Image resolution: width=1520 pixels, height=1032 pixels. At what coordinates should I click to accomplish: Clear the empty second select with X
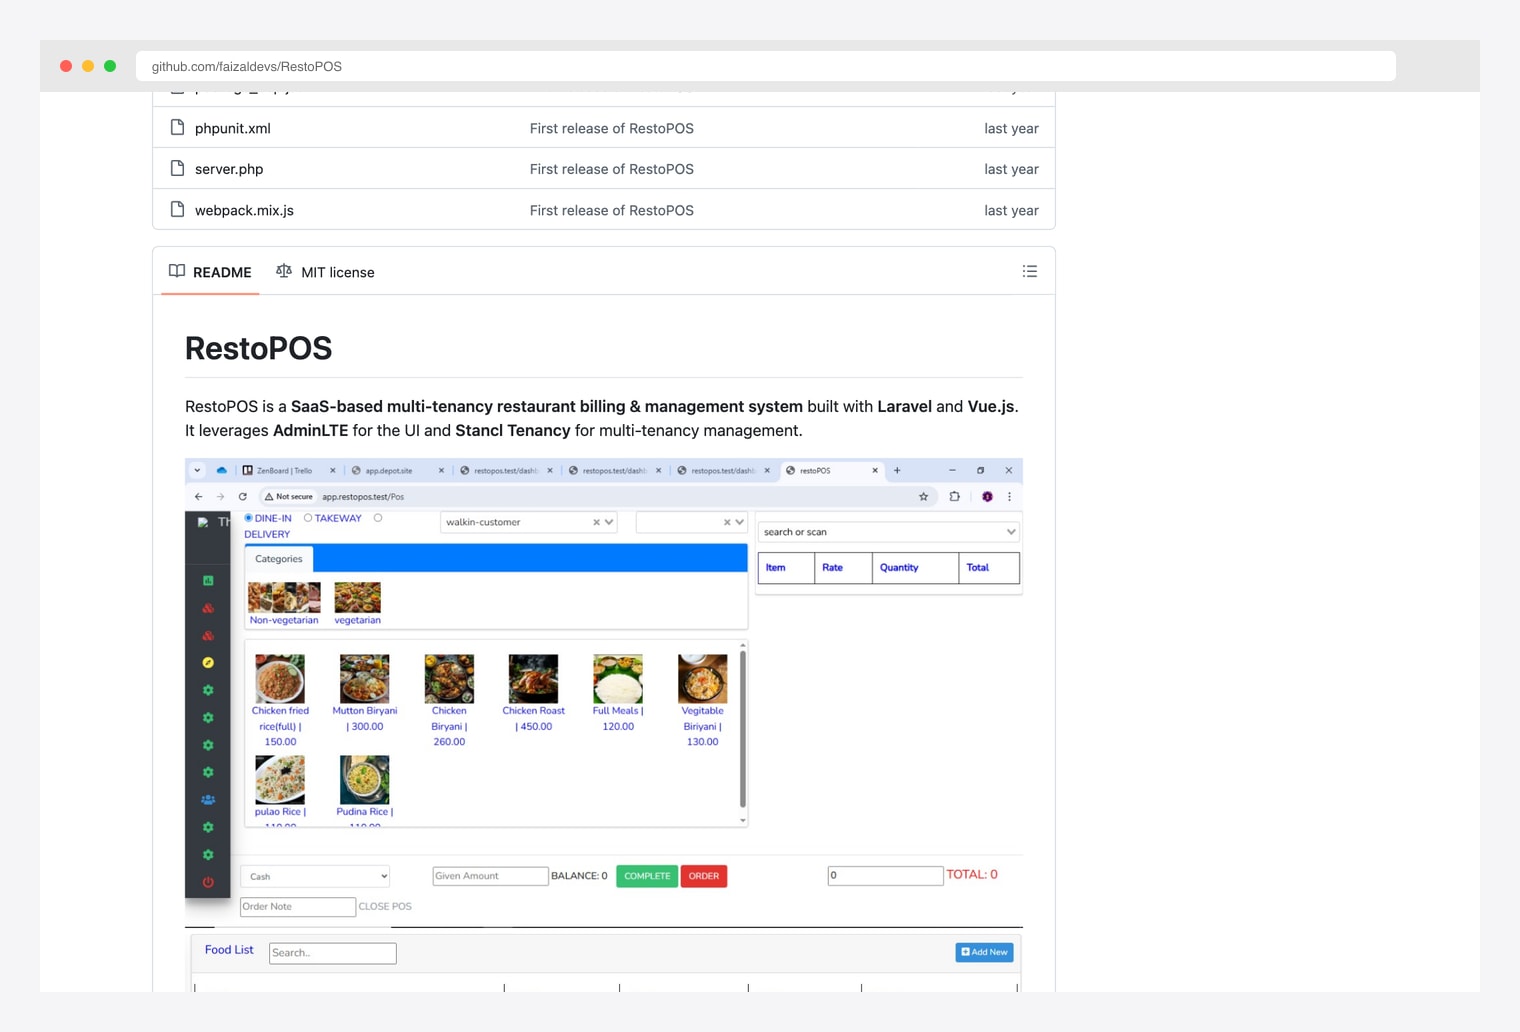(x=727, y=522)
